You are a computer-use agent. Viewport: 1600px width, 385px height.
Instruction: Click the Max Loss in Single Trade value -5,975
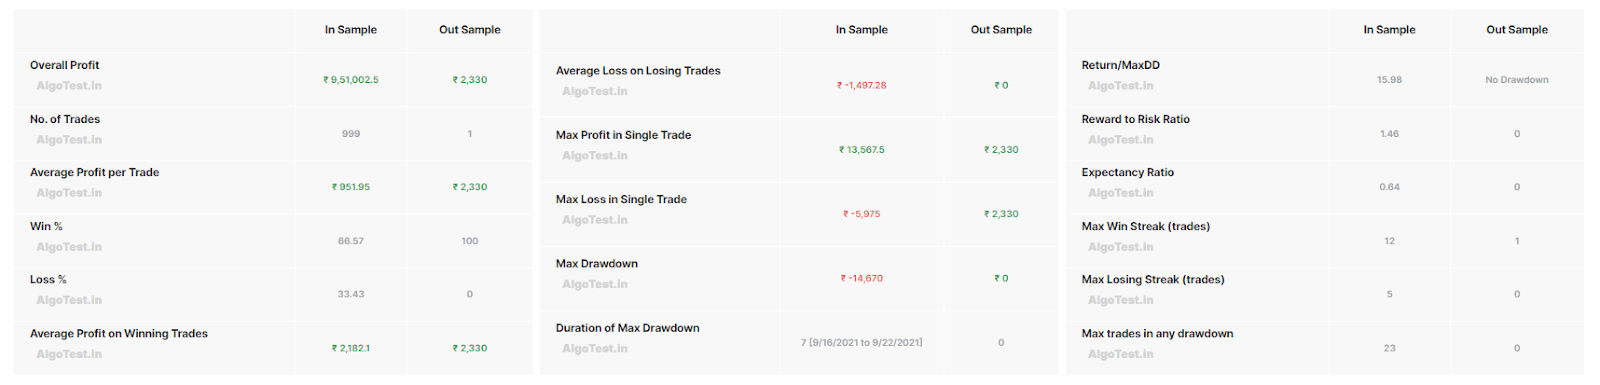tap(862, 214)
